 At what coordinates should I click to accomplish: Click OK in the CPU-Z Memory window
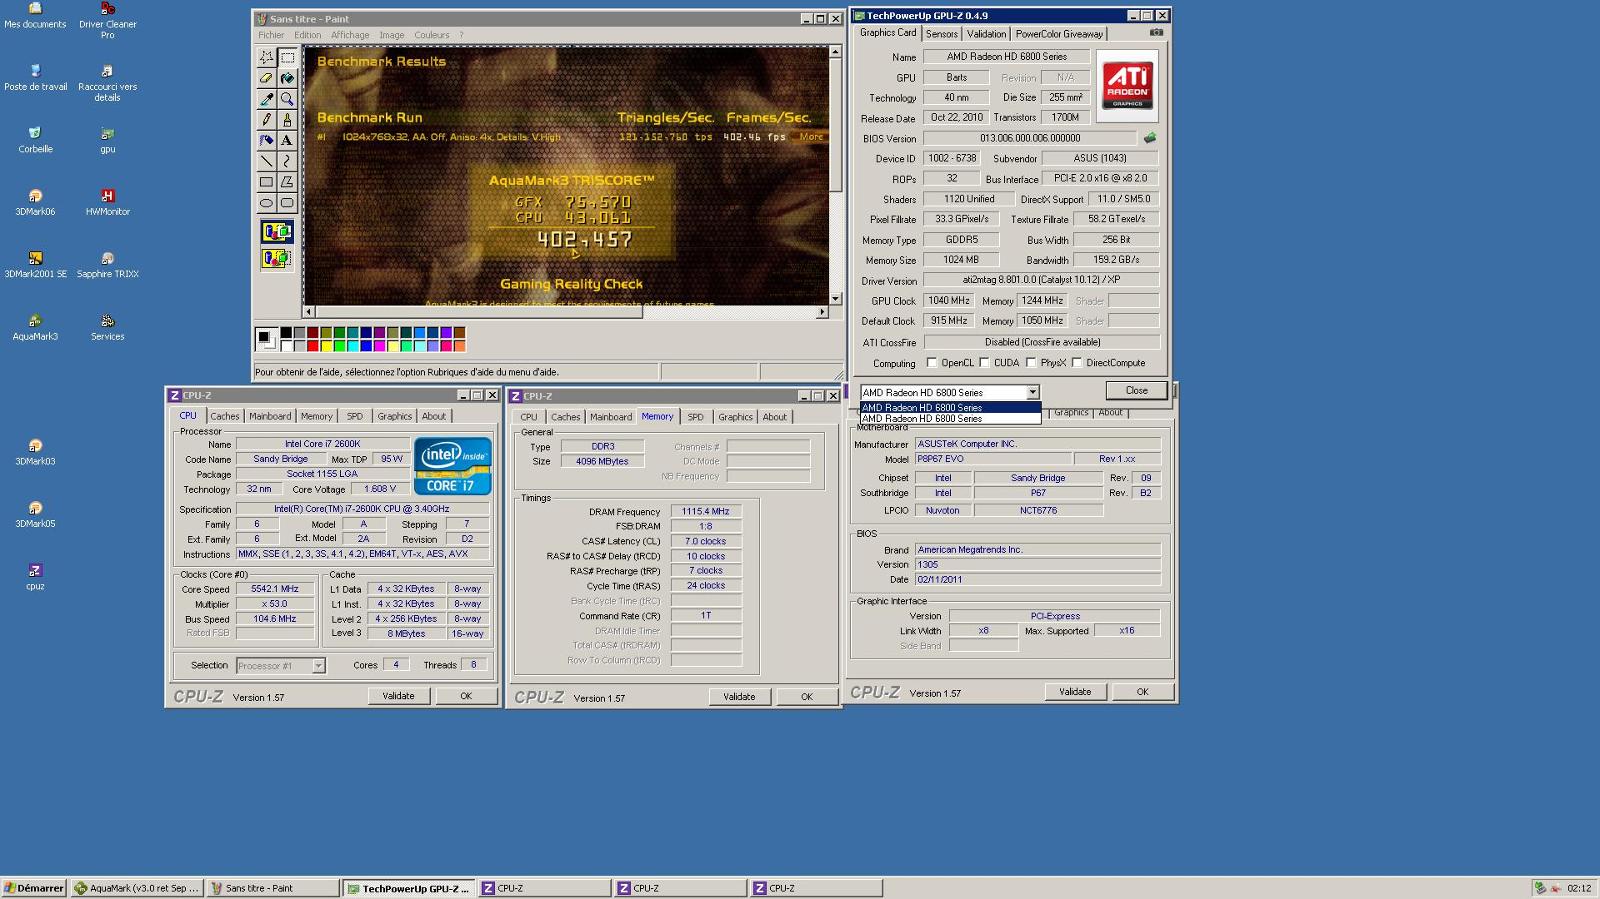click(x=806, y=697)
